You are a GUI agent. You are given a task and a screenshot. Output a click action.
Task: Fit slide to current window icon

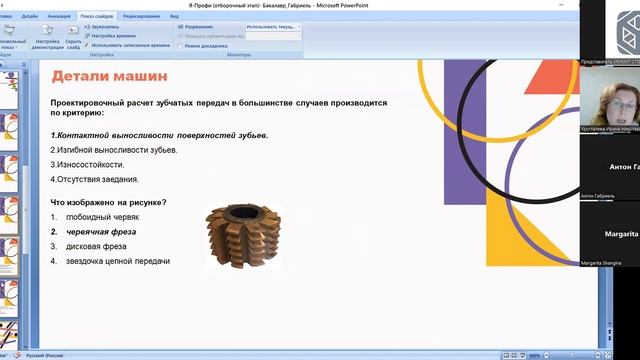(607, 356)
